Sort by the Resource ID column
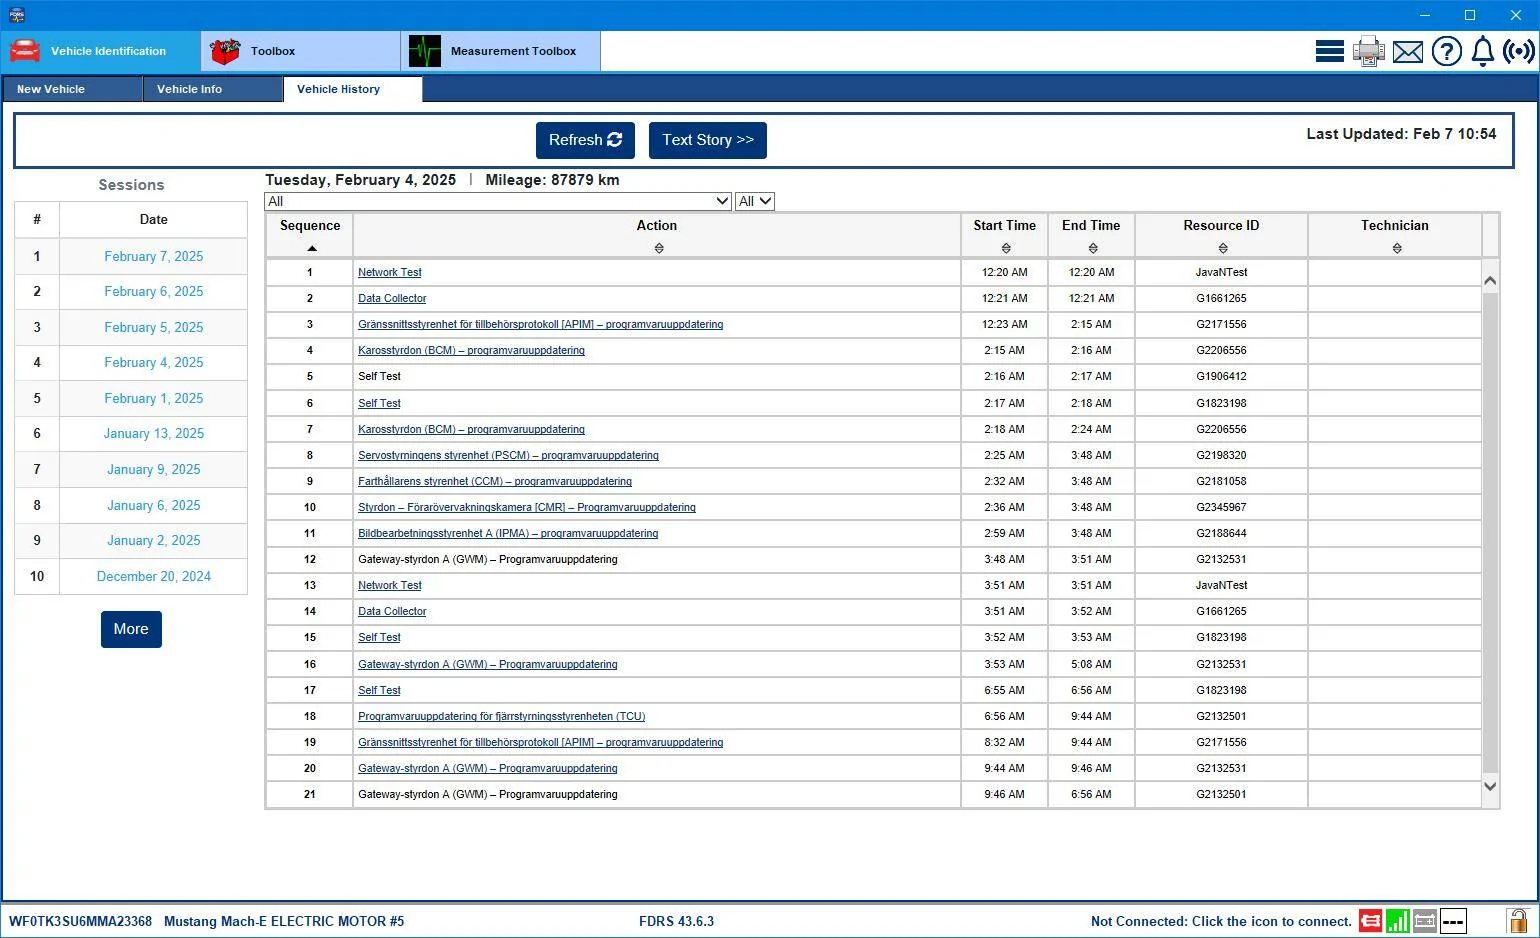 click(1221, 236)
